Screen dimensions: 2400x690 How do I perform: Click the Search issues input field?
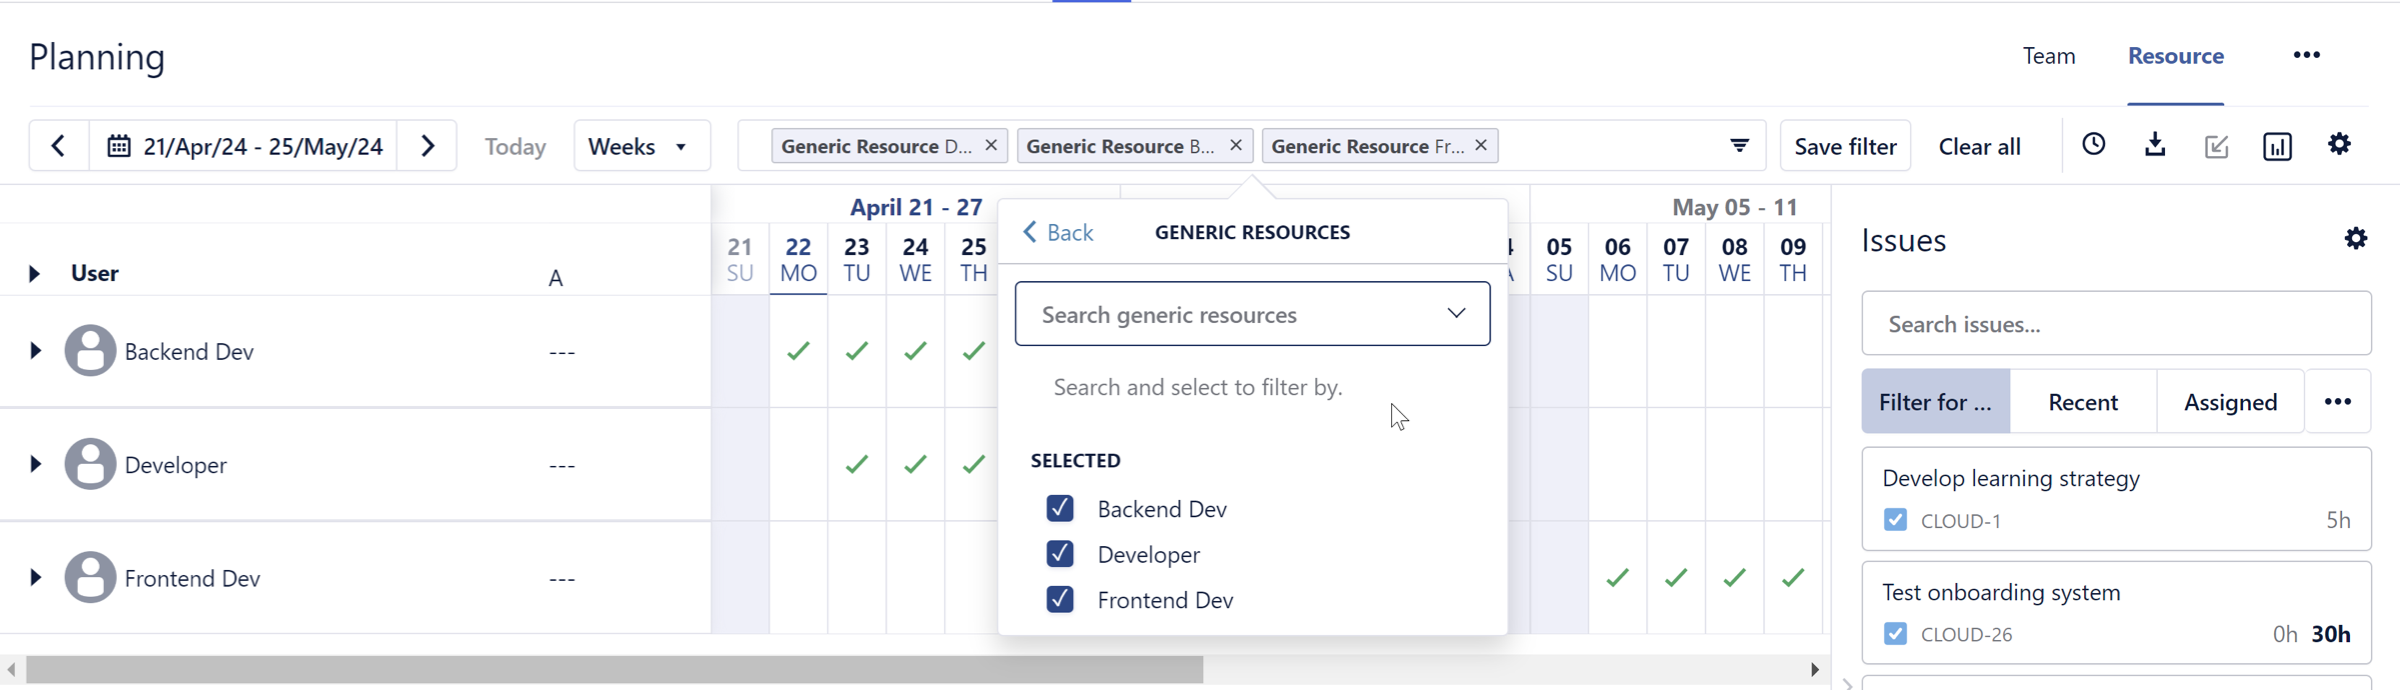tap(2115, 324)
